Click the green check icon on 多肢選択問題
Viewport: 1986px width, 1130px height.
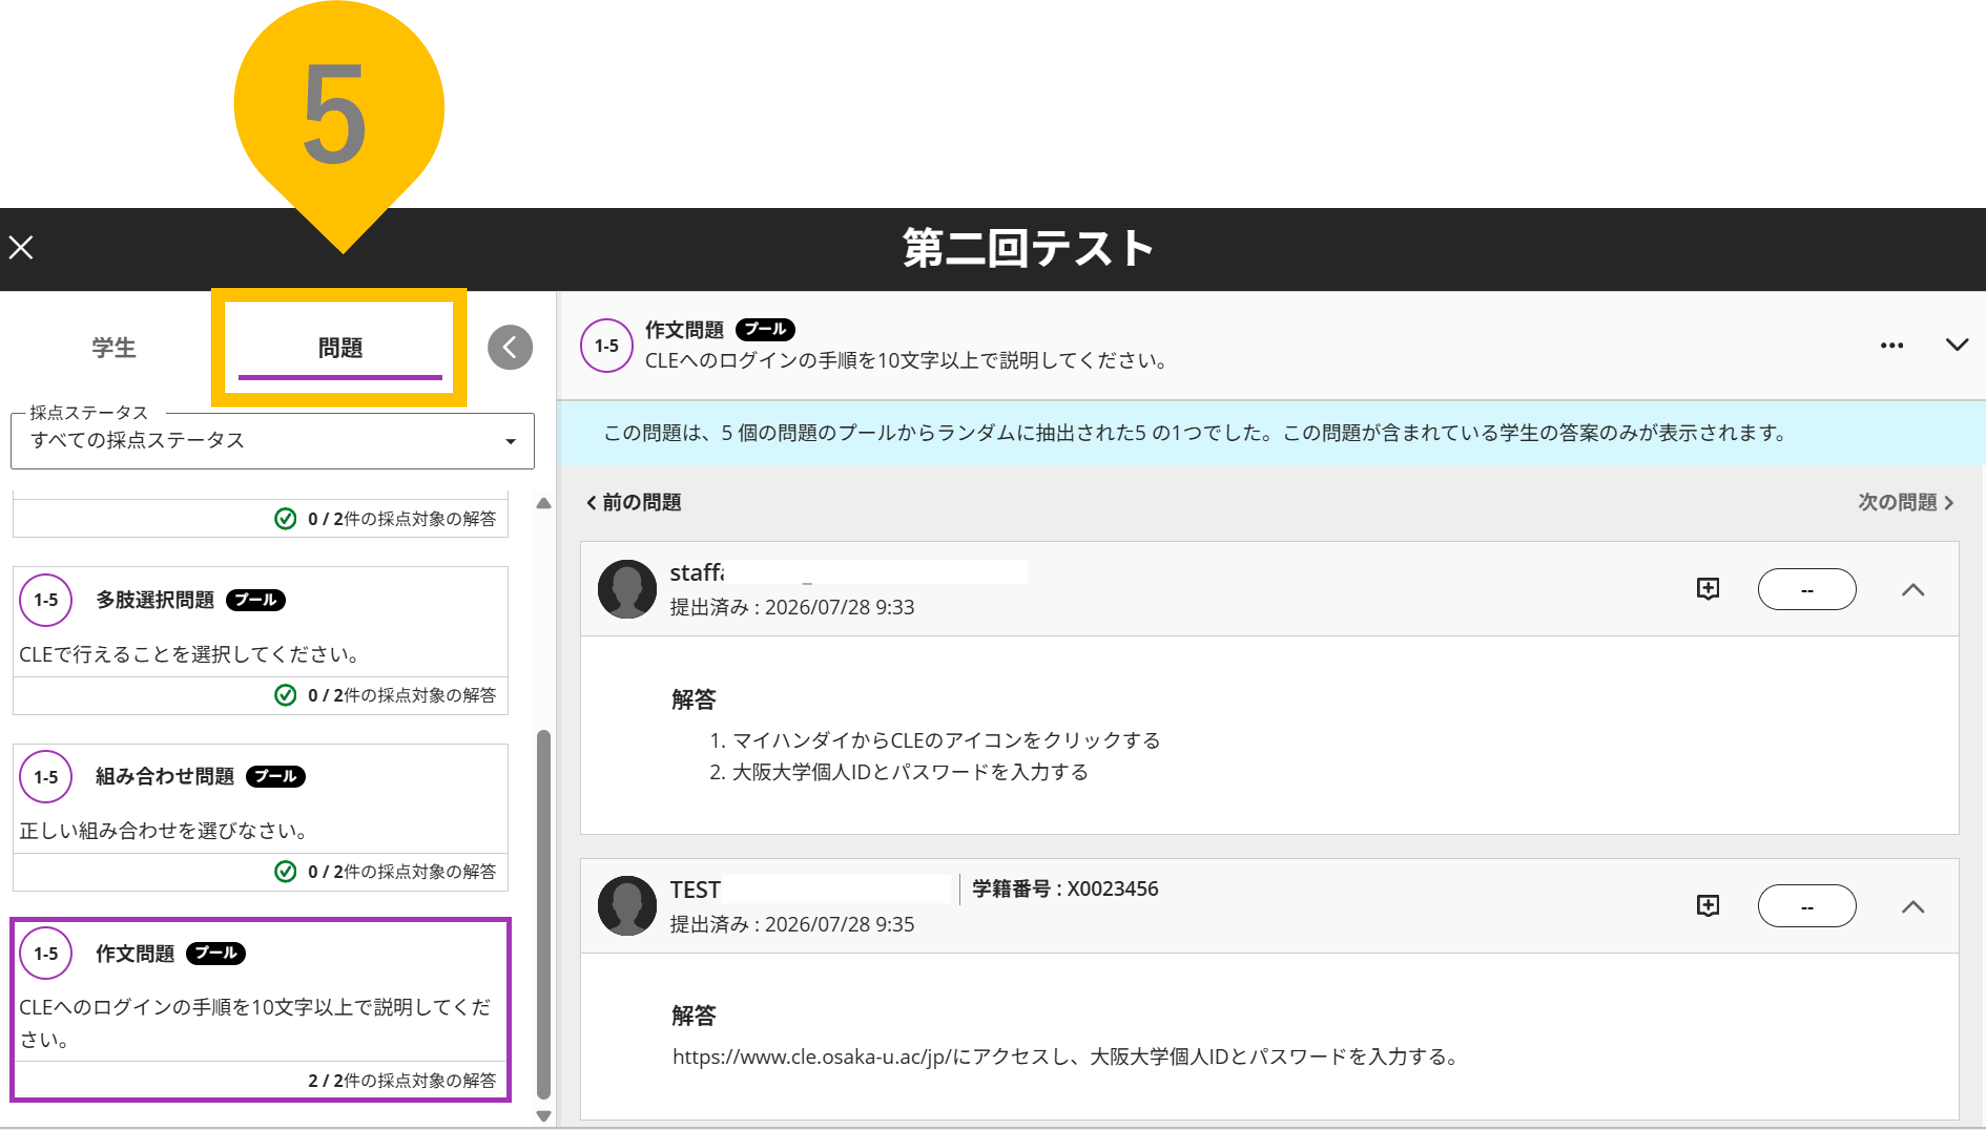285,695
